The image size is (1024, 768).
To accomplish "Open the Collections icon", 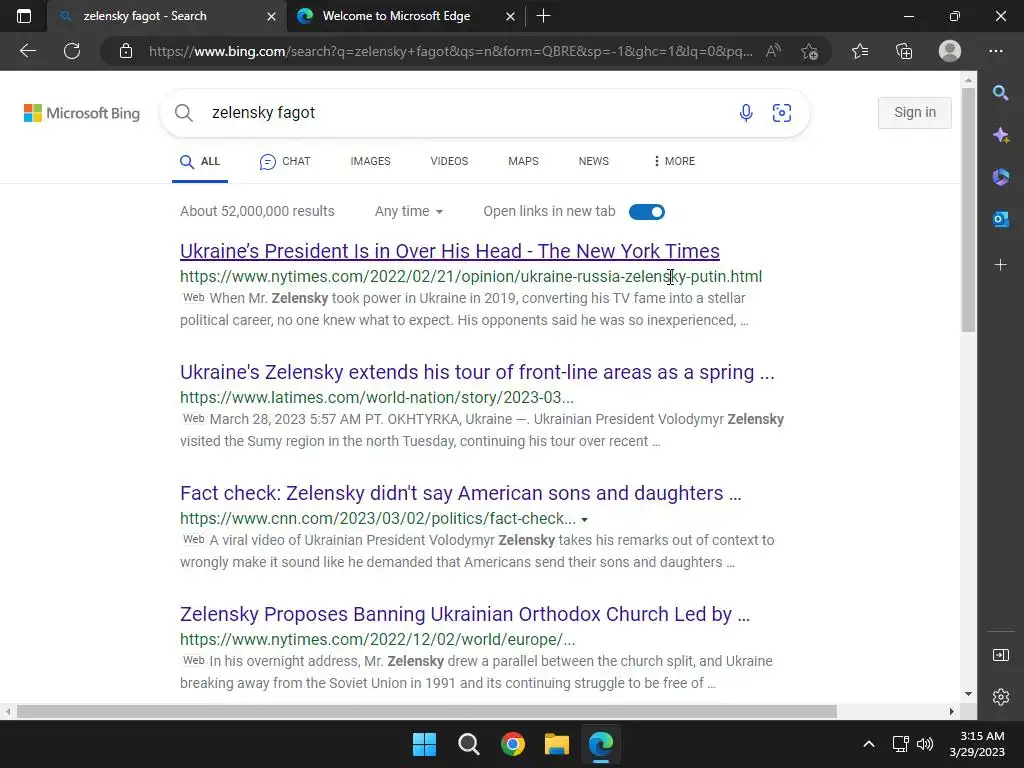I will [x=904, y=51].
